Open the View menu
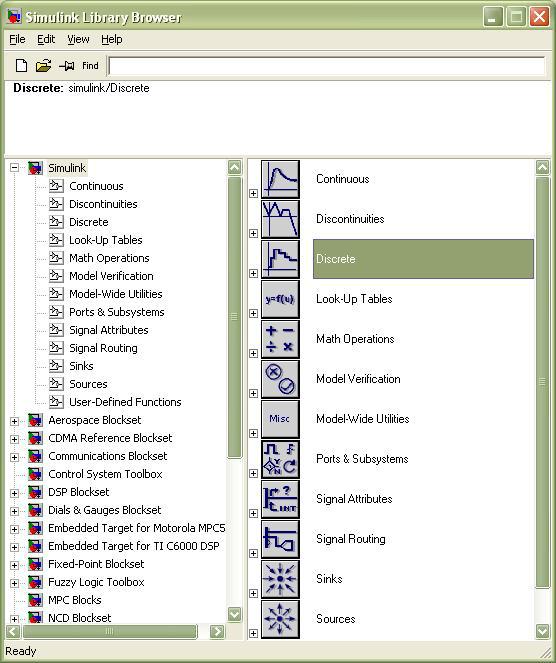556x663 pixels. 78,39
